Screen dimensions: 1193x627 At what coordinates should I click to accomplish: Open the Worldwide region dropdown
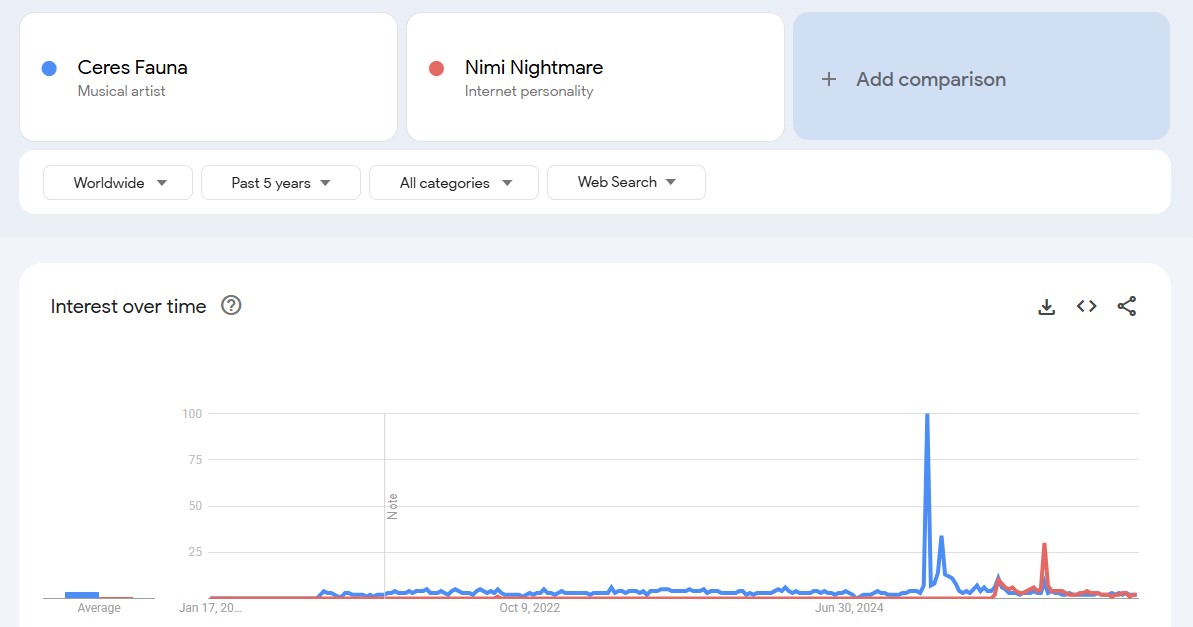click(118, 183)
